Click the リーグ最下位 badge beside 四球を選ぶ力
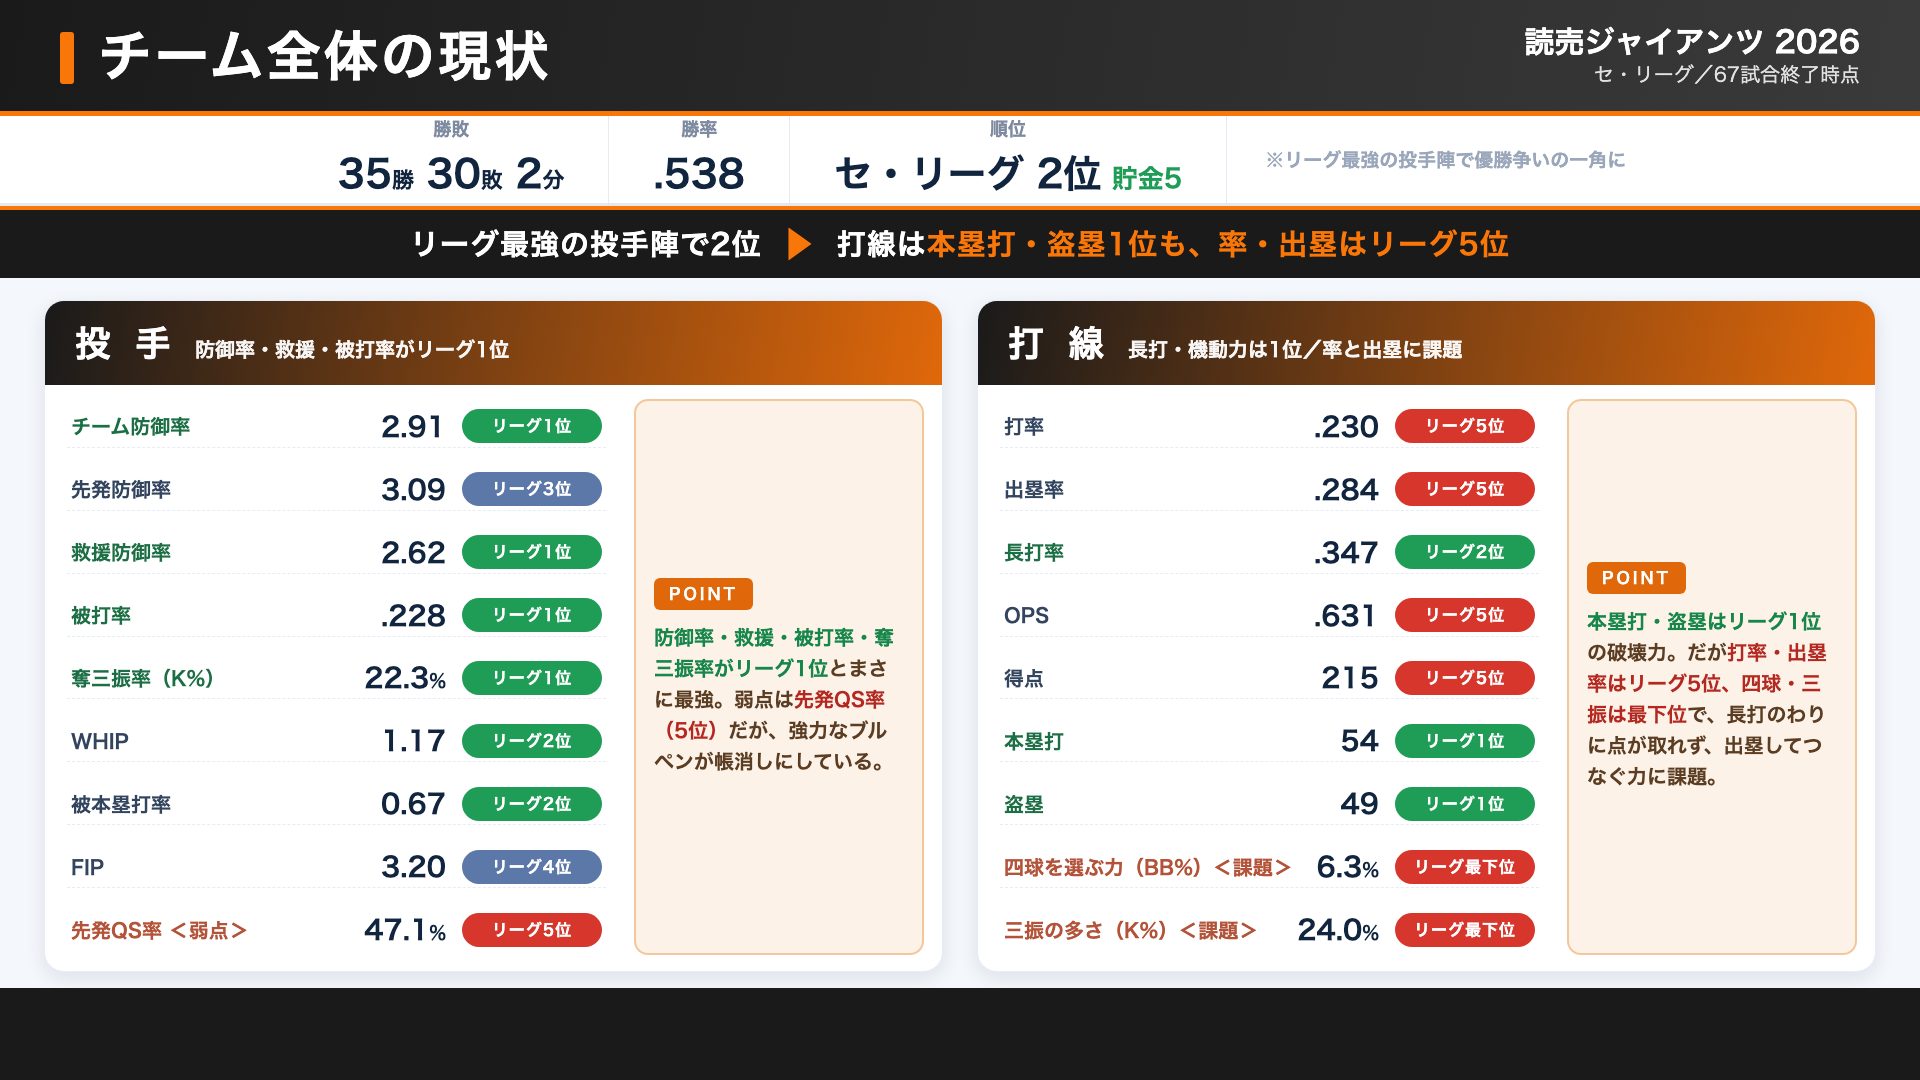 pos(1465,867)
